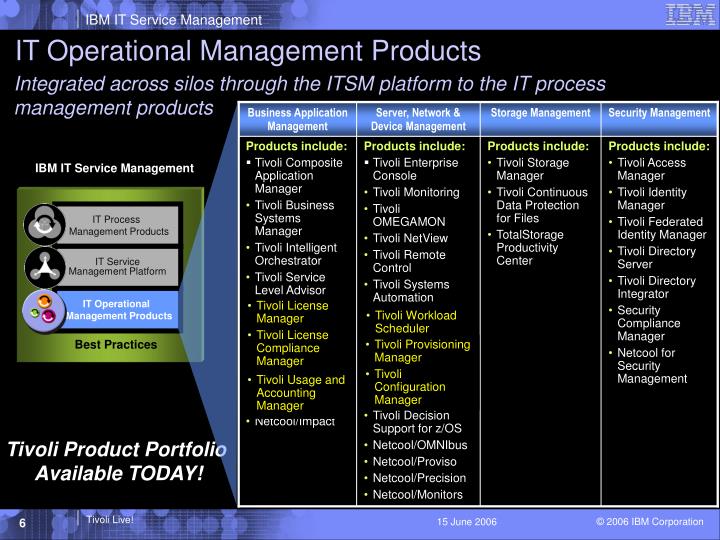Image resolution: width=720 pixels, height=540 pixels.
Task: Click Security Compliance Manager
Action: (x=648, y=323)
